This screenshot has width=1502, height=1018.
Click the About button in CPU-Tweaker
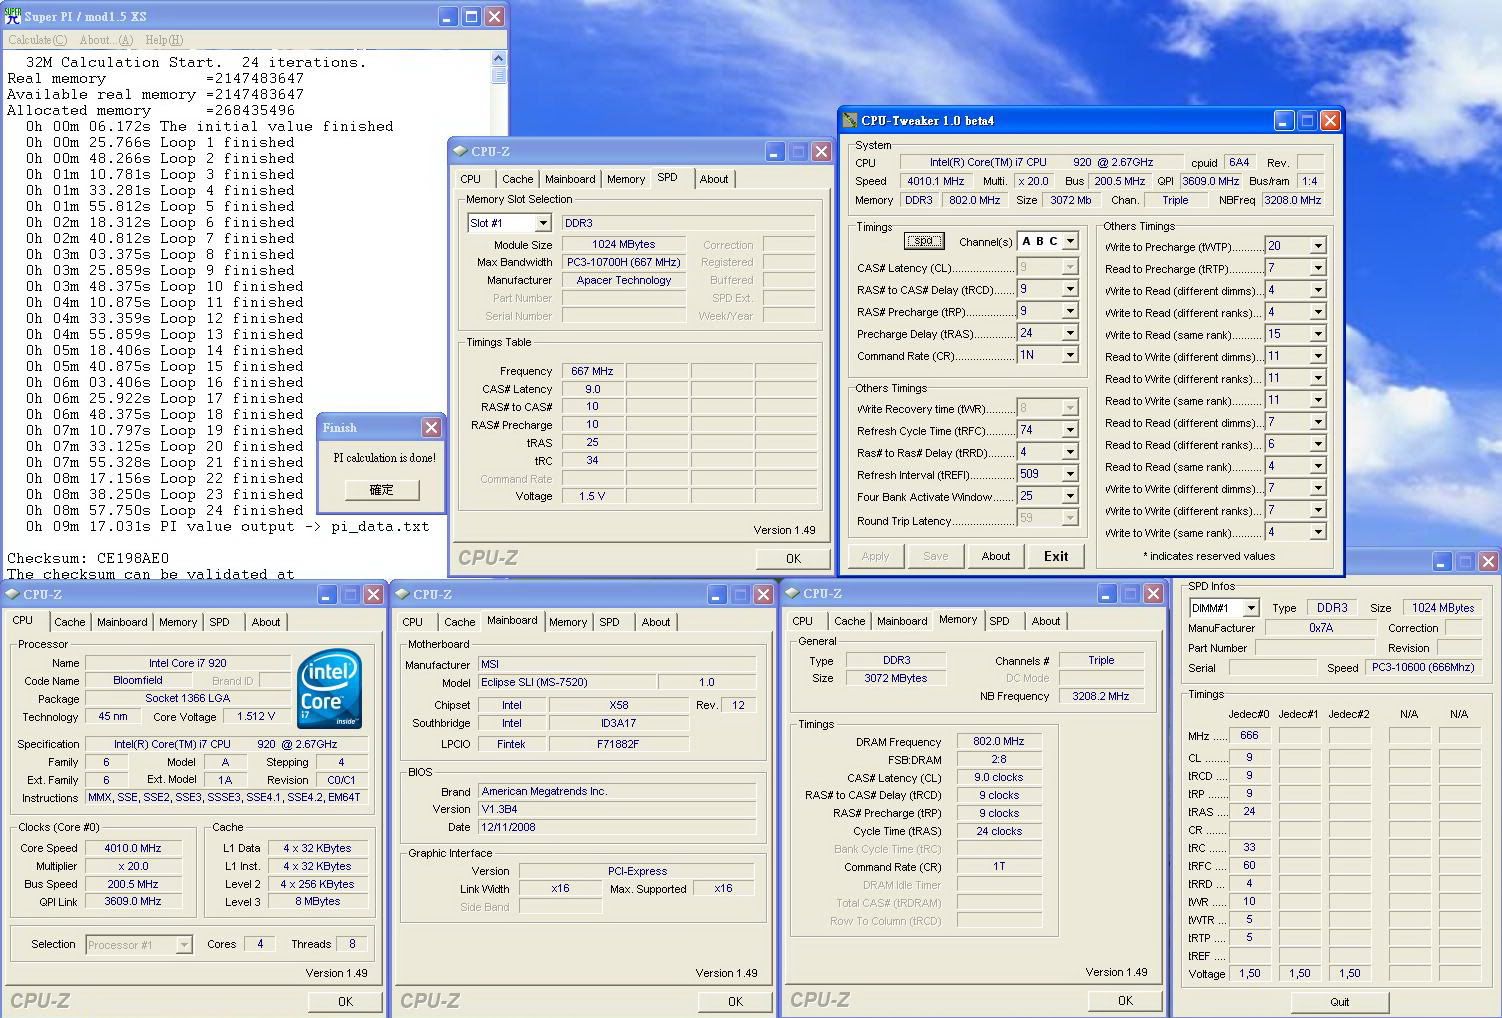996,556
